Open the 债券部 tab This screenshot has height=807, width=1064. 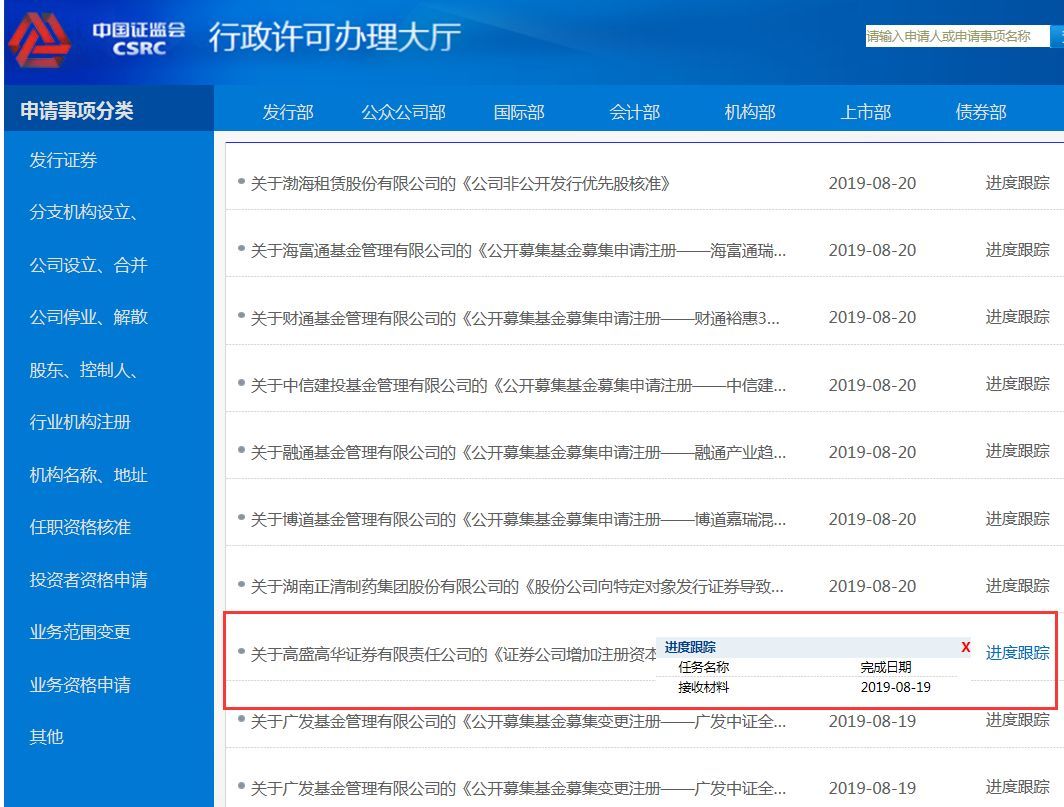click(x=981, y=112)
